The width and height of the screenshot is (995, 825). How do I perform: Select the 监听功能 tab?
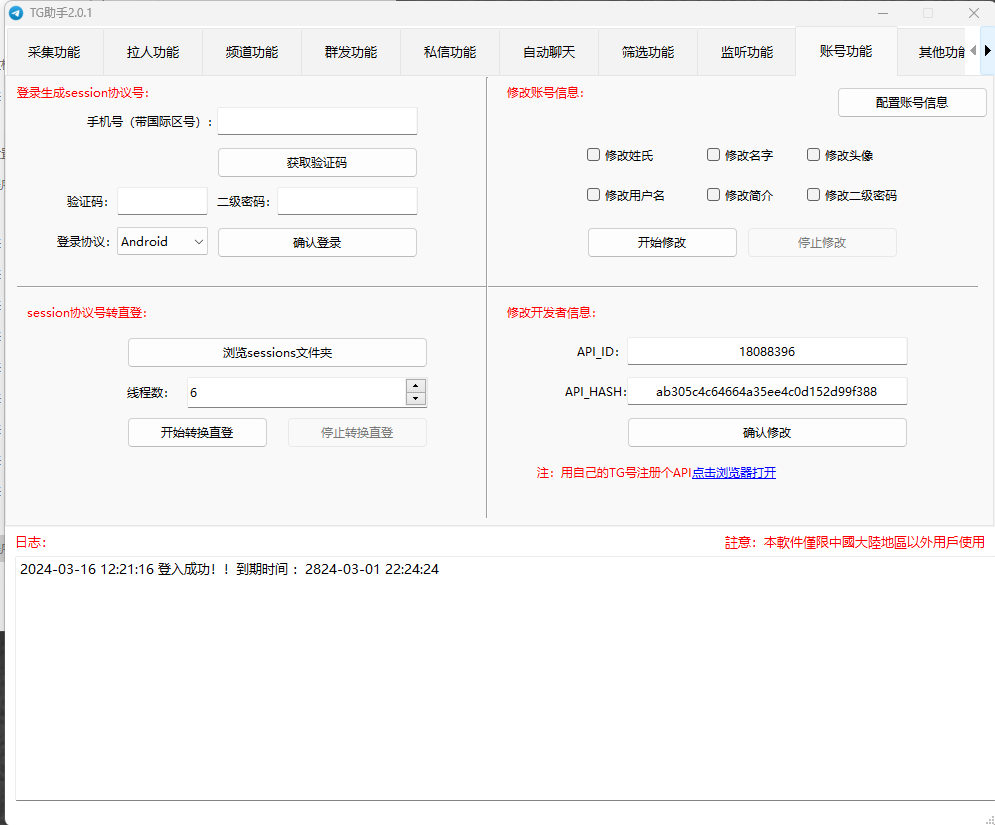click(x=747, y=52)
